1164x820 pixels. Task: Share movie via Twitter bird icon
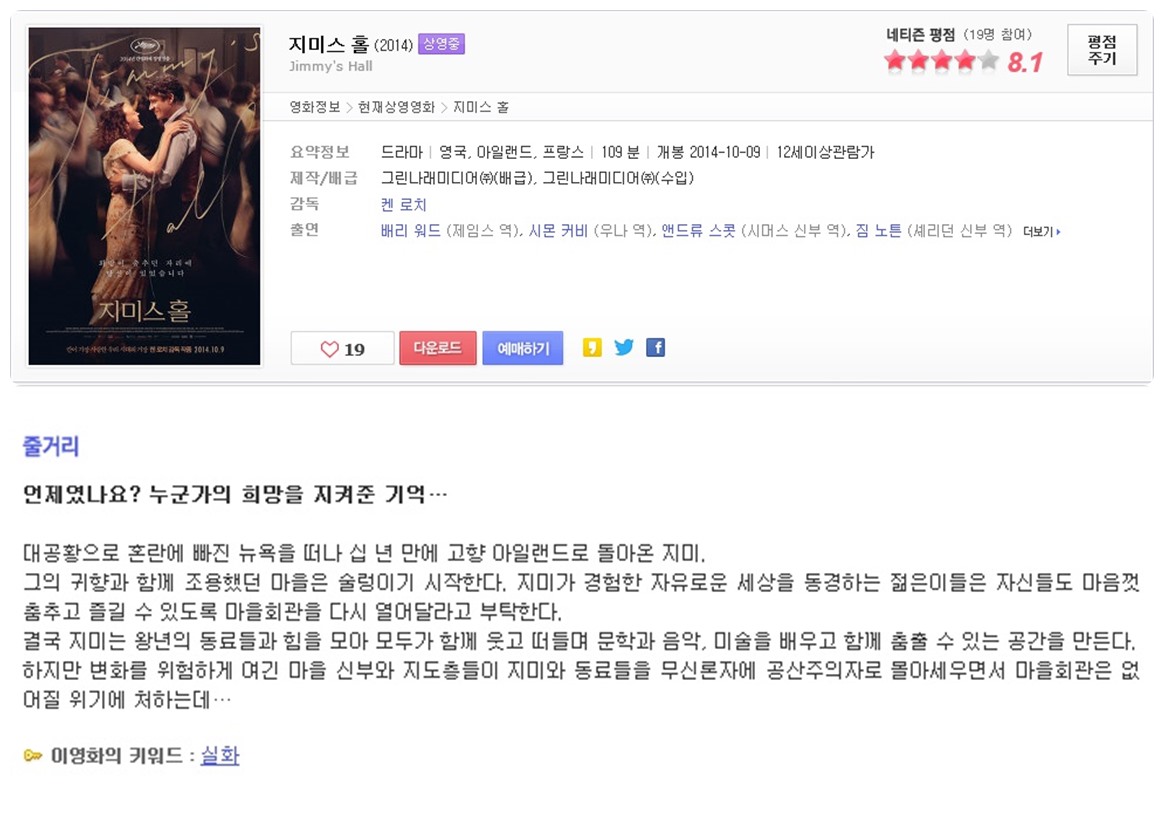click(624, 347)
